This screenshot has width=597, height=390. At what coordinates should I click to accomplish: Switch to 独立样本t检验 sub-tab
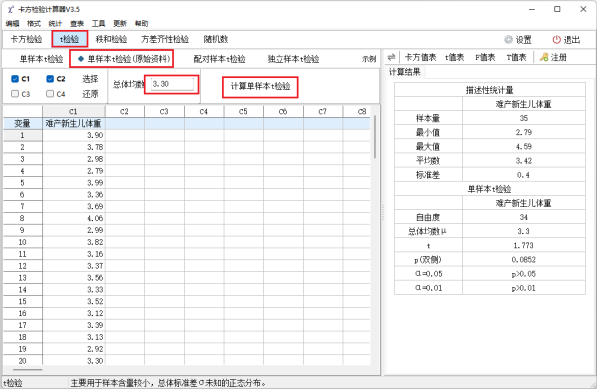[x=293, y=59]
